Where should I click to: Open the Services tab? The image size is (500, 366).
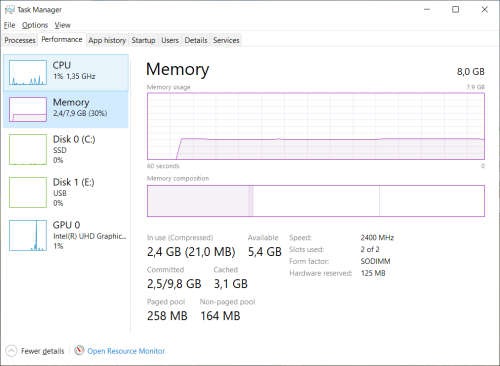pos(226,40)
